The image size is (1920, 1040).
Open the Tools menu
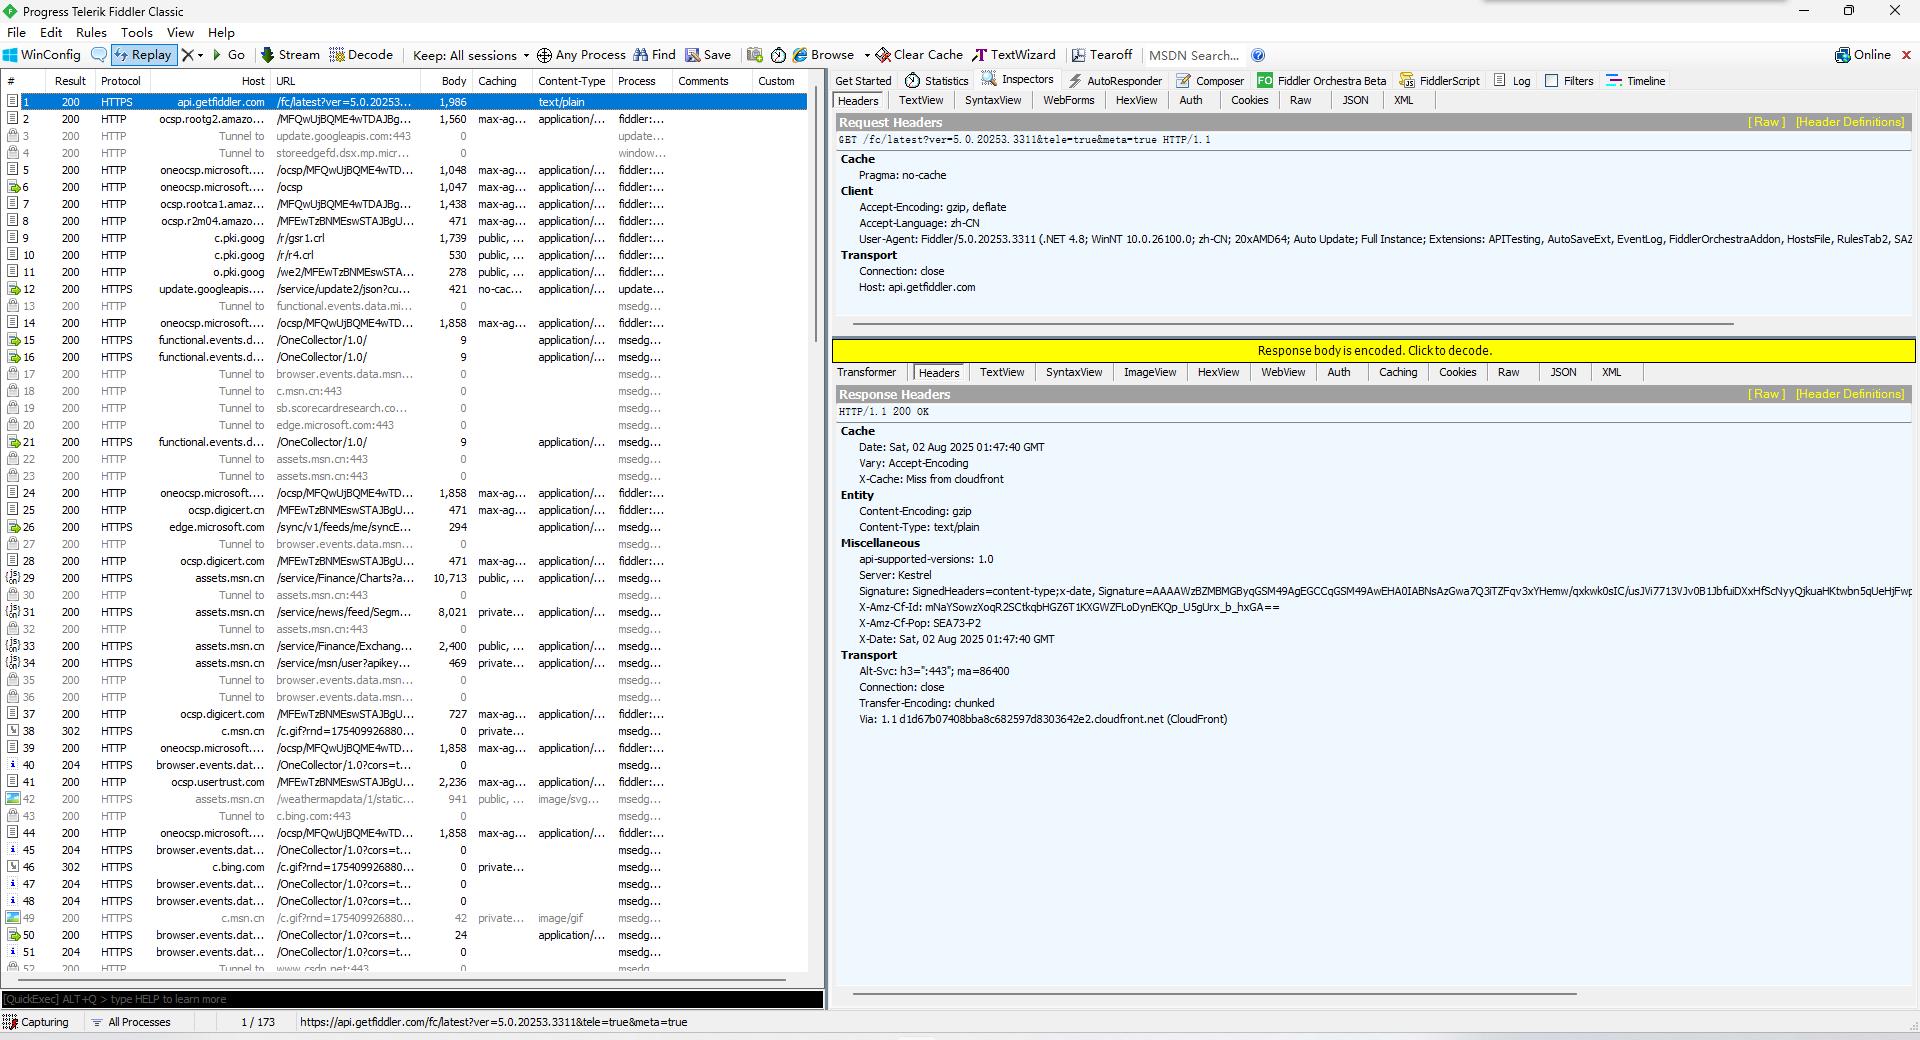[137, 33]
